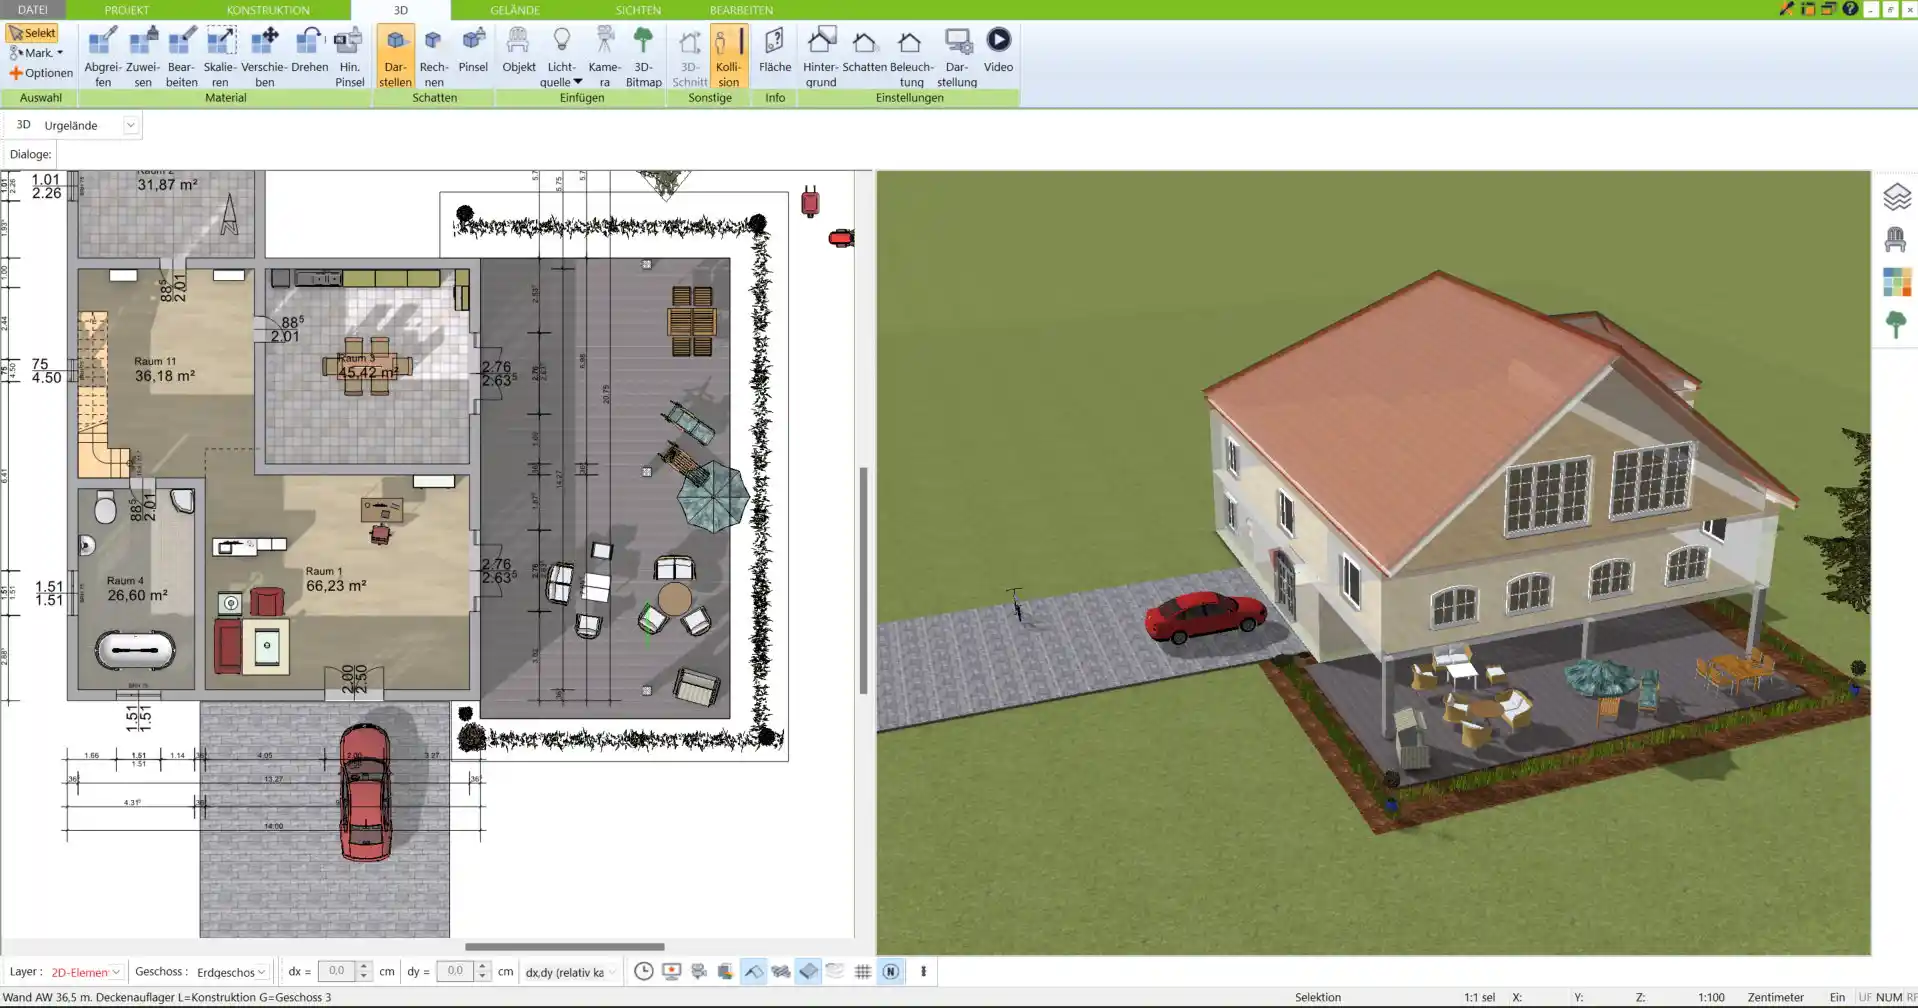Click the 2D plan horizontal scrollbar
This screenshot has height=1008, width=1918.
click(x=564, y=946)
